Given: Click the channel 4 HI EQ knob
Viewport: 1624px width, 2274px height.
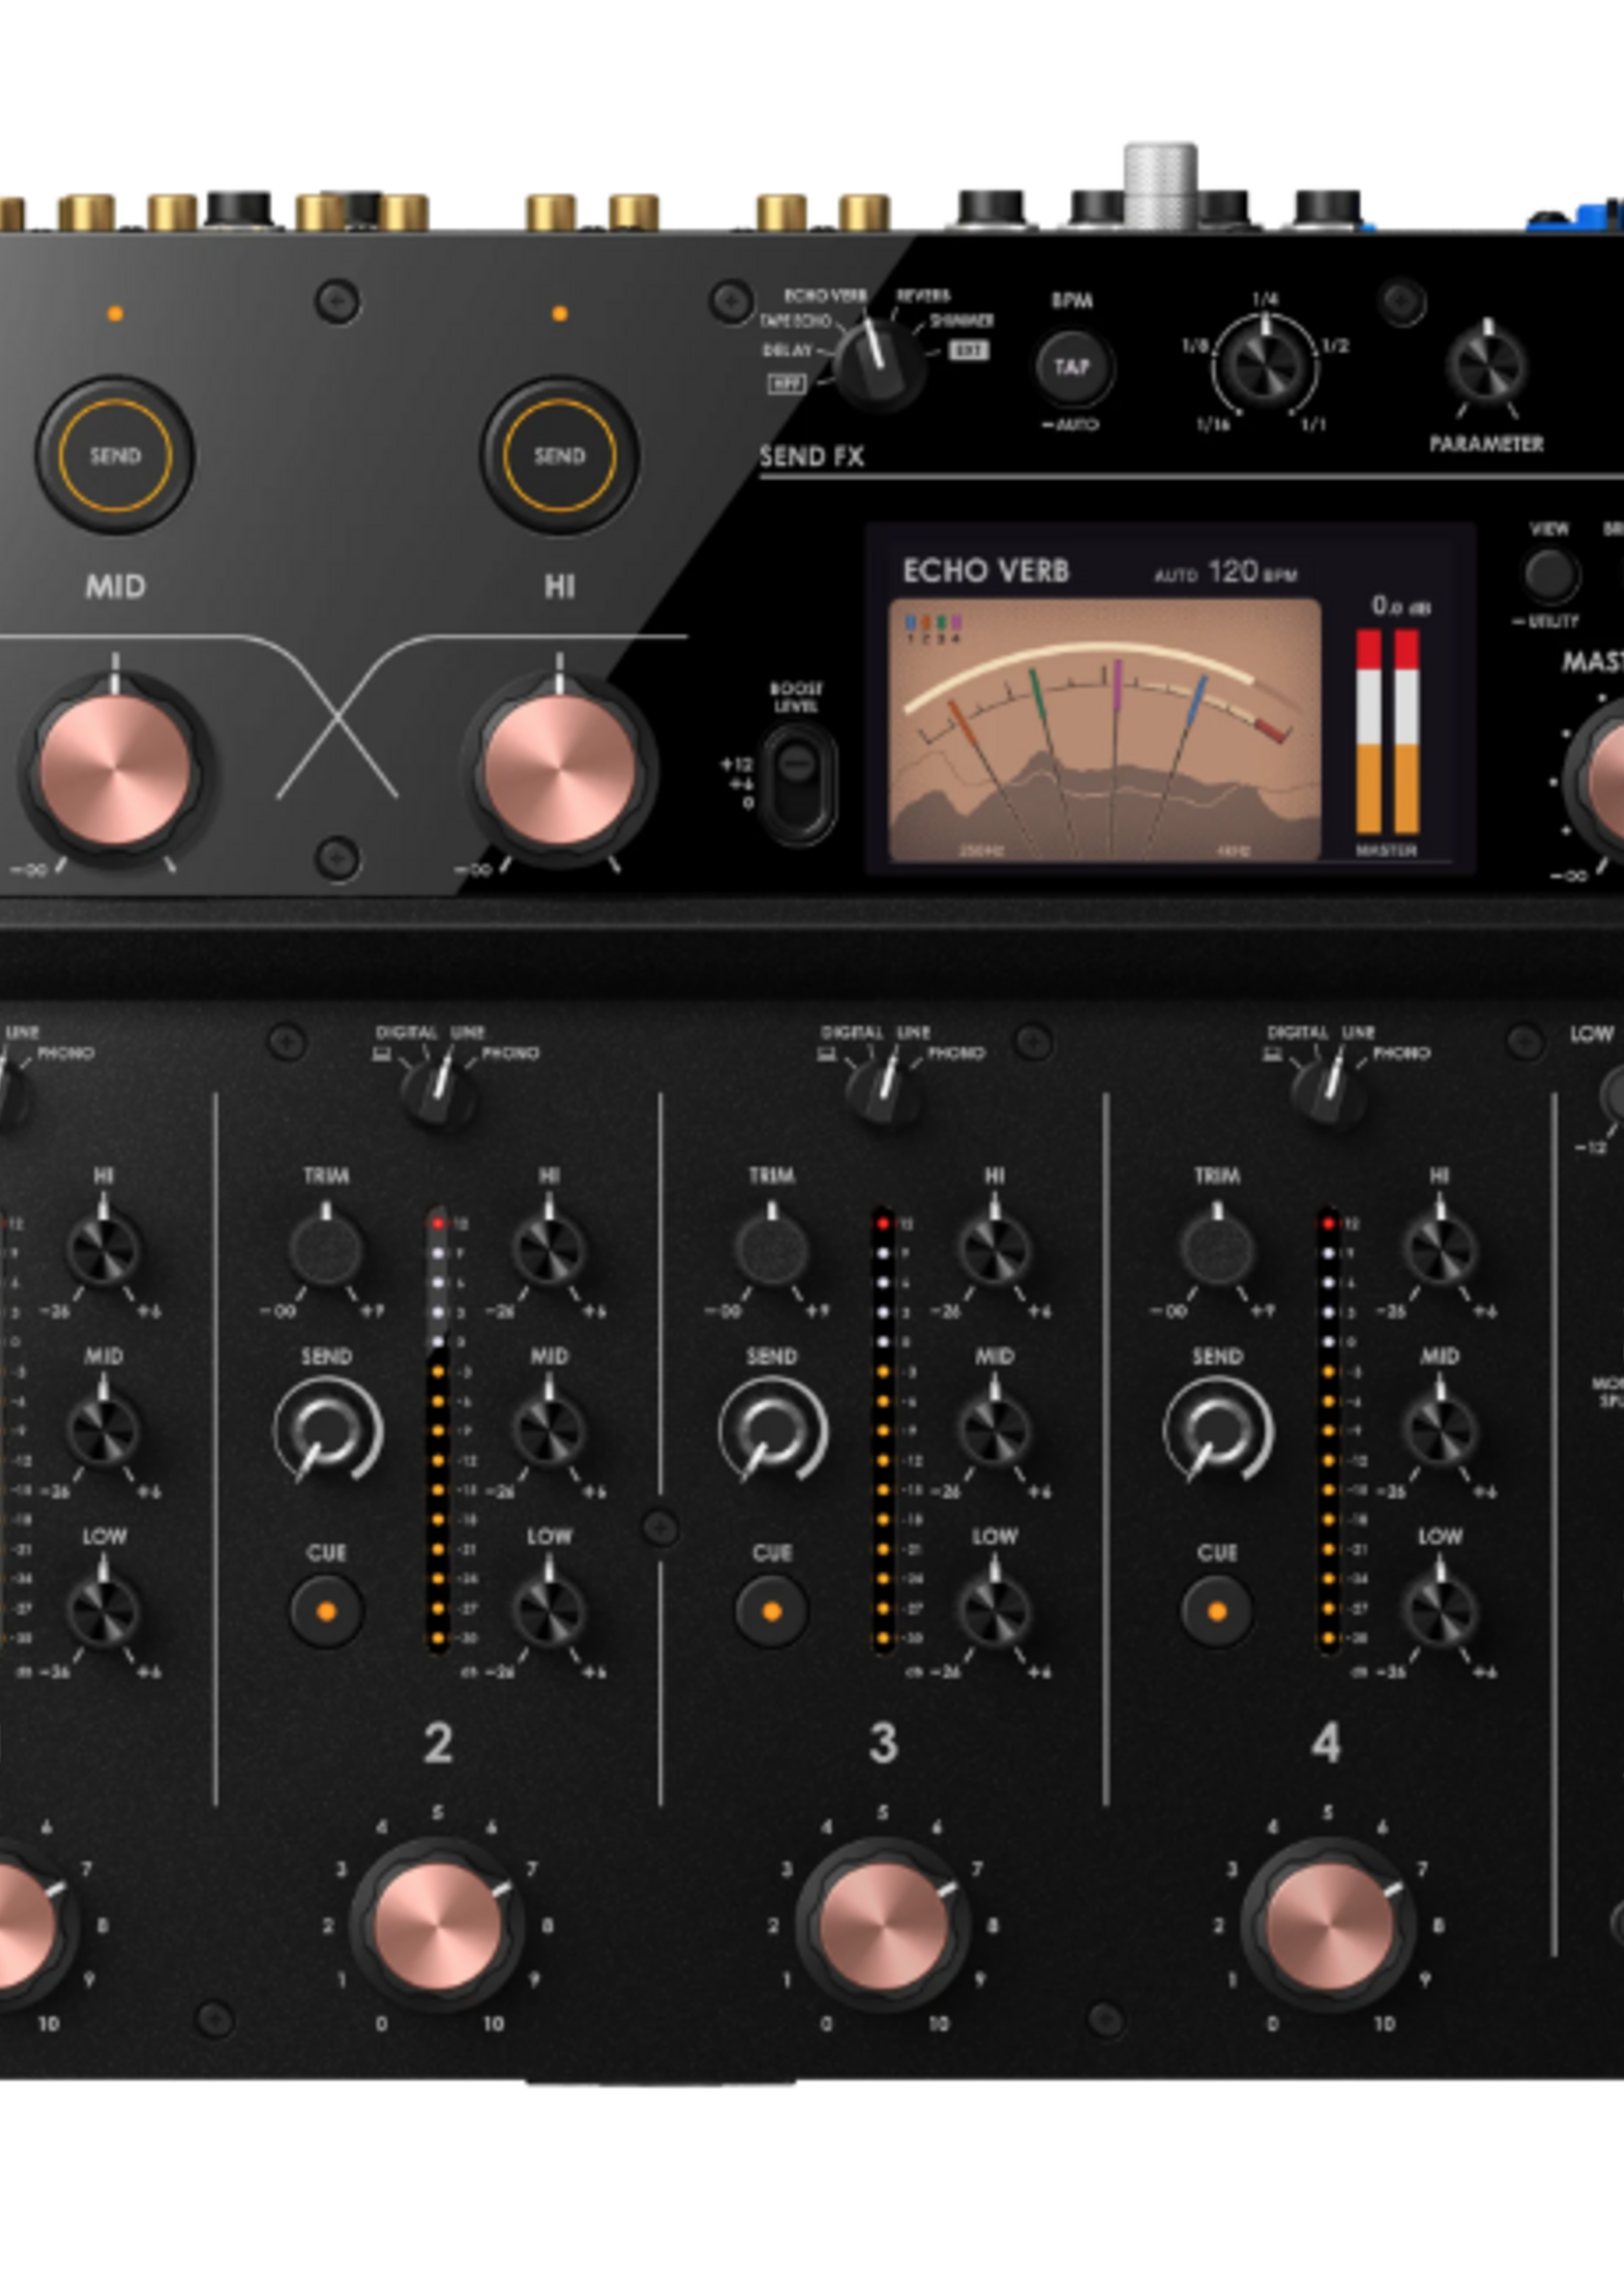Looking at the screenshot, I should point(1439,1248).
